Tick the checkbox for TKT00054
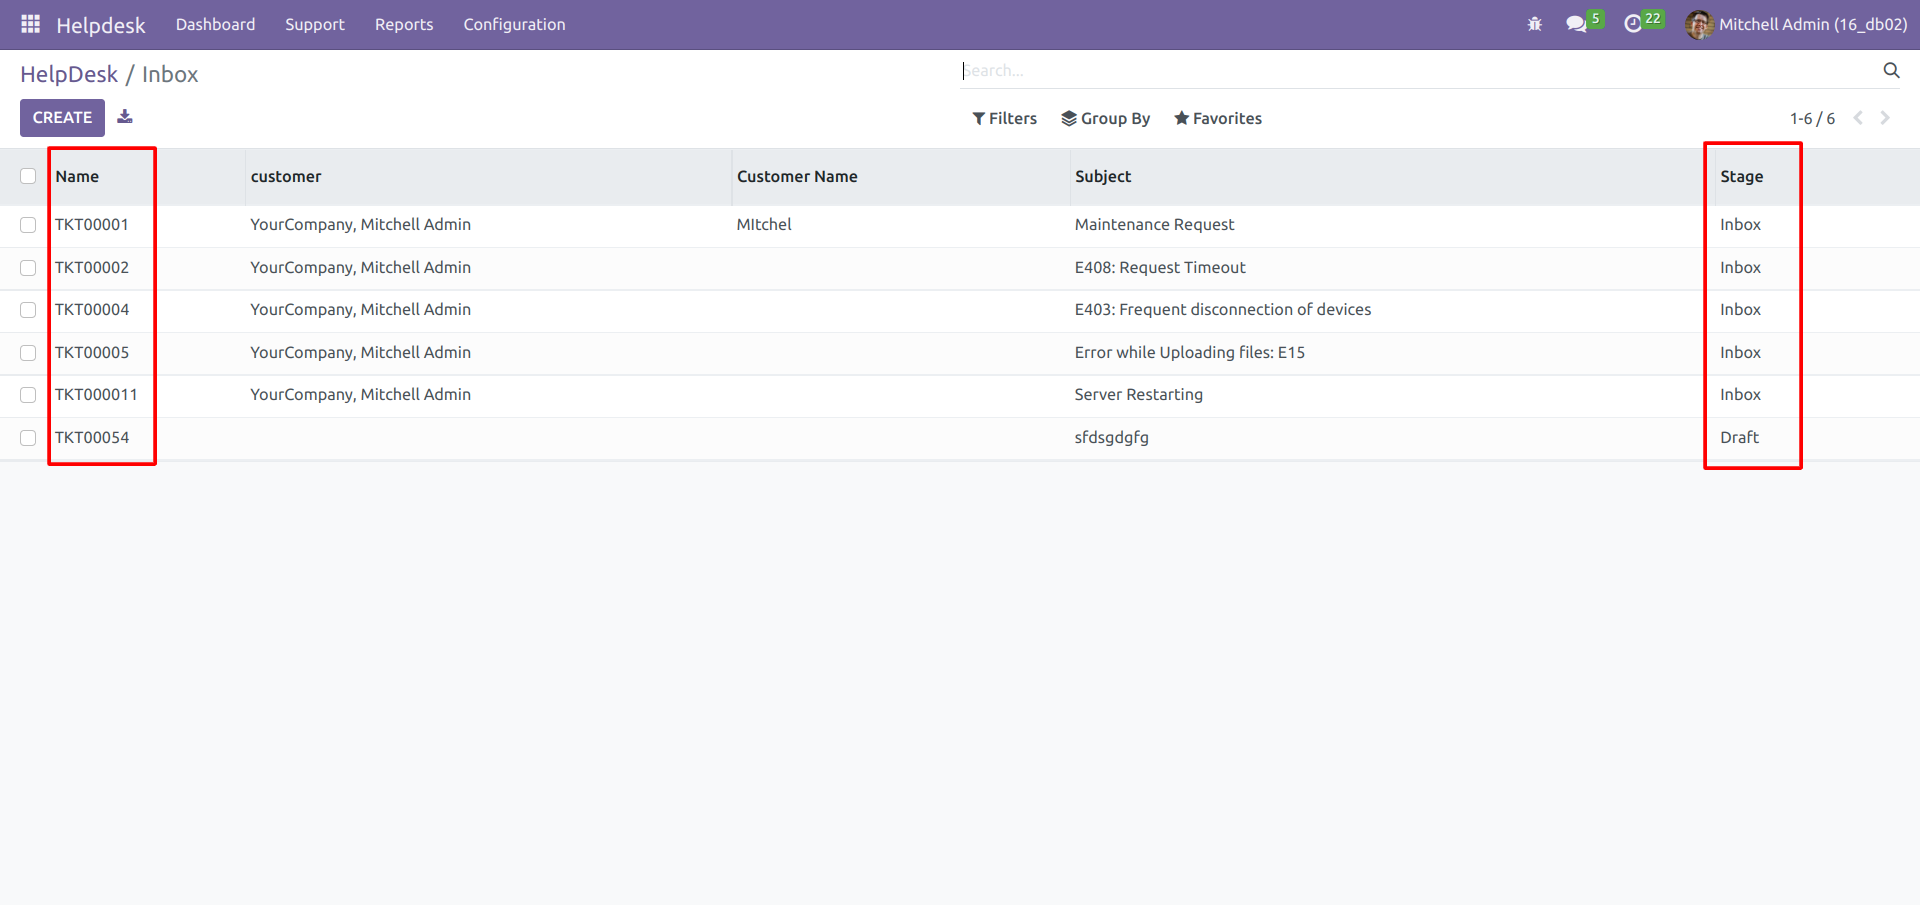Screen dimensions: 1920x905 click(28, 438)
